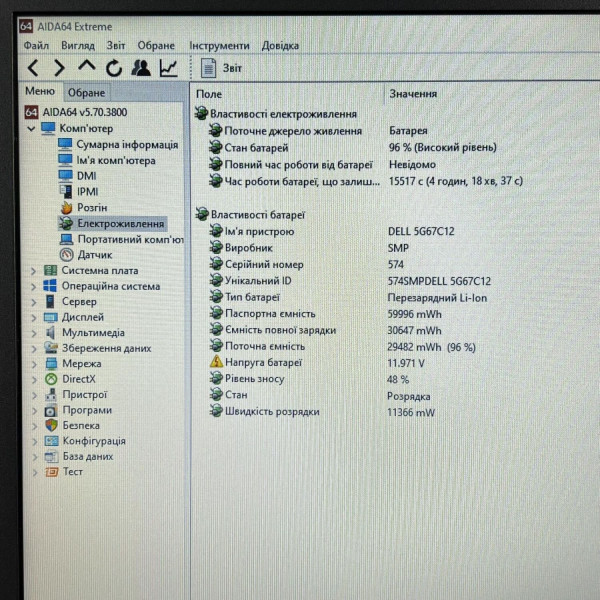
Task: Expand the Сервер node
Action: click(34, 302)
